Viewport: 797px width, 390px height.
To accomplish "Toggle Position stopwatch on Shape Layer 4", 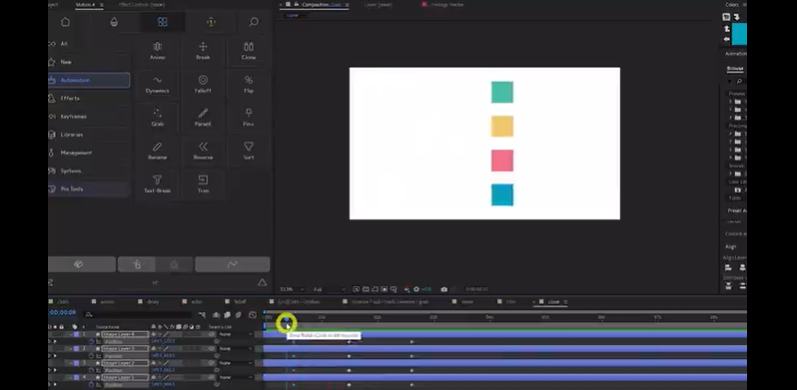I will pyautogui.click(x=92, y=341).
